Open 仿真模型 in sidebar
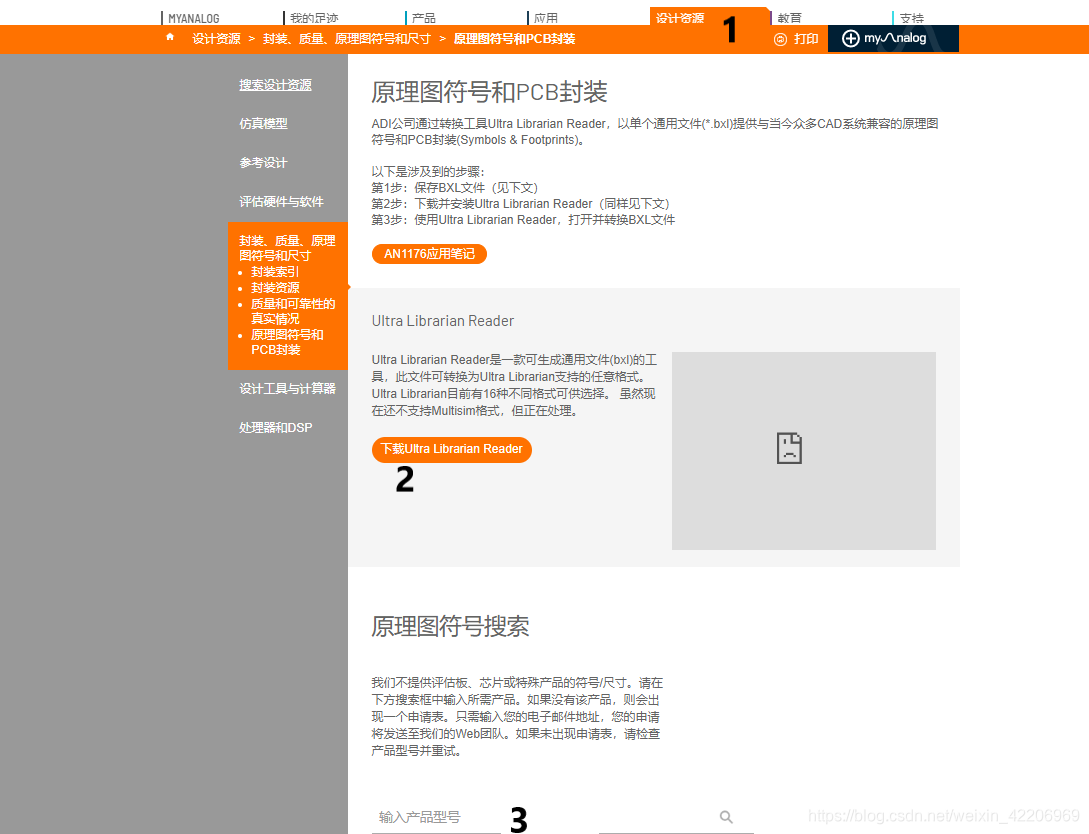The image size is (1089, 834). point(263,124)
